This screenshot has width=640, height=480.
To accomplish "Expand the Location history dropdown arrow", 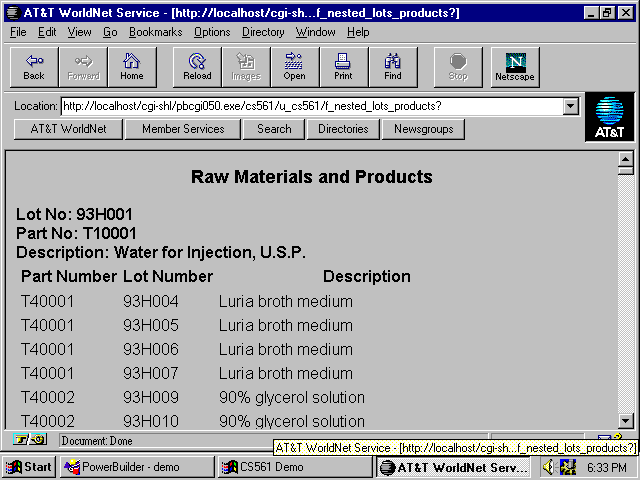I will 570,106.
